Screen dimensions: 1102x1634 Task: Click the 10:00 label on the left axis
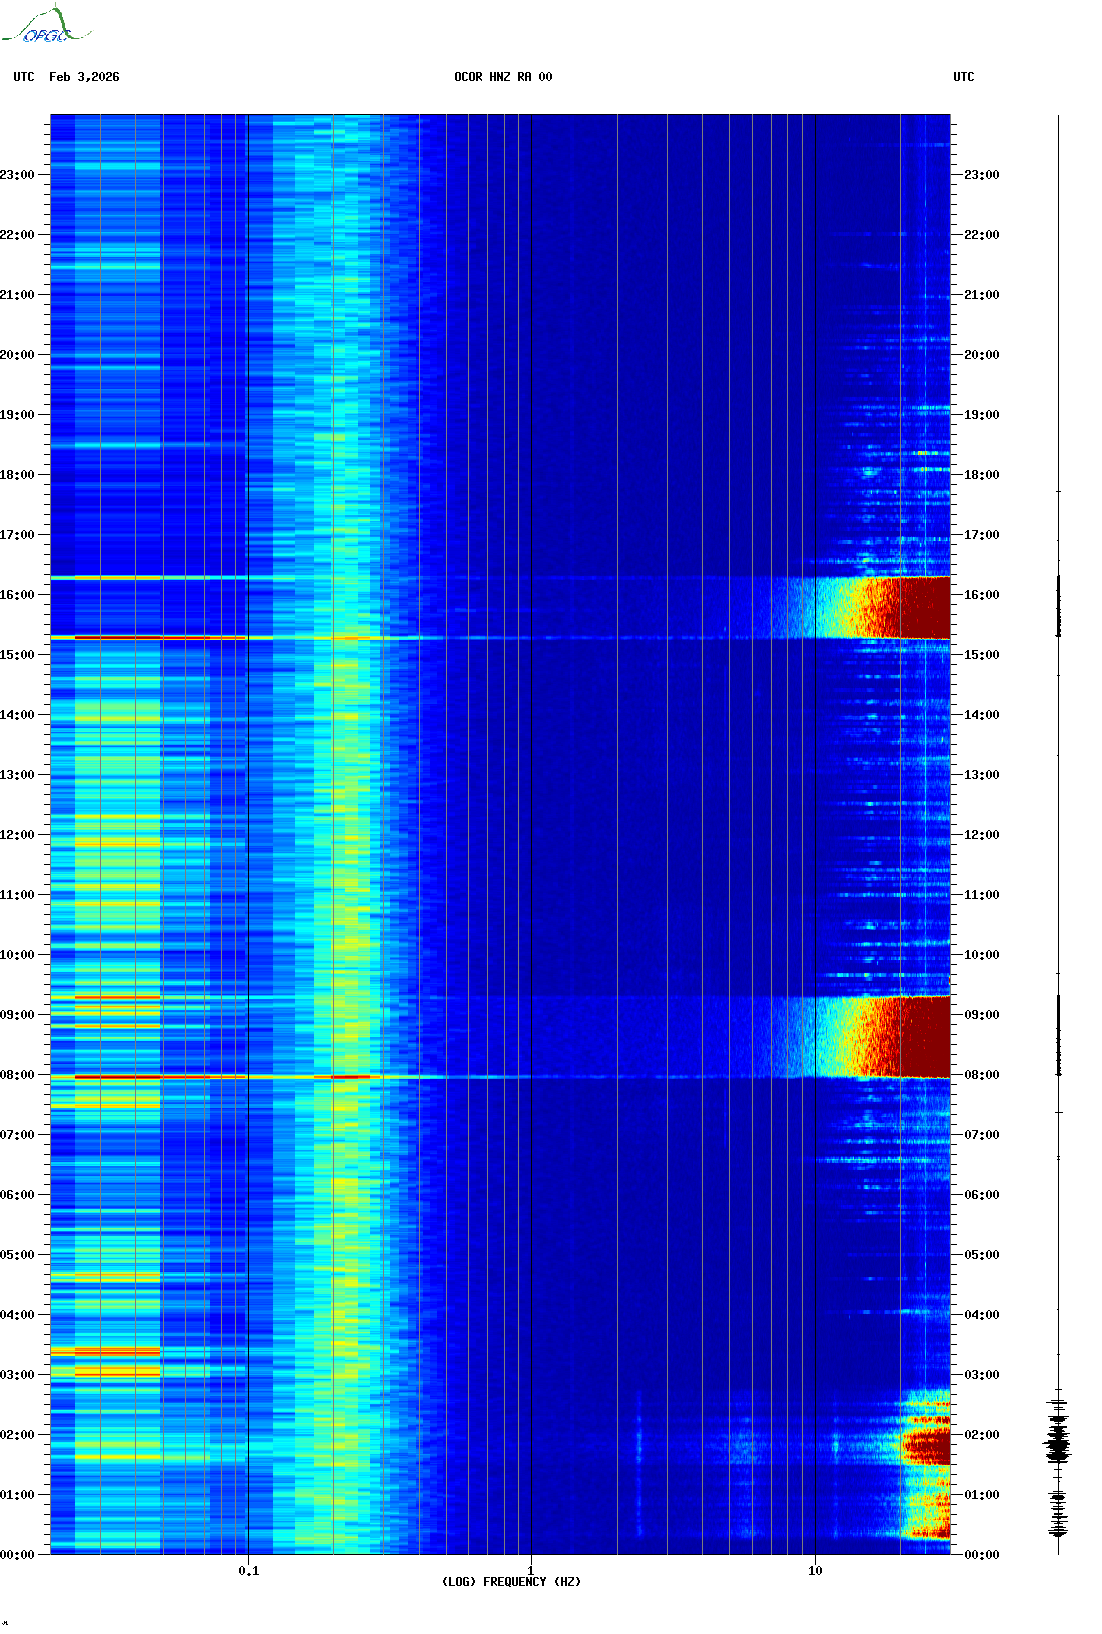pyautogui.click(x=17, y=955)
